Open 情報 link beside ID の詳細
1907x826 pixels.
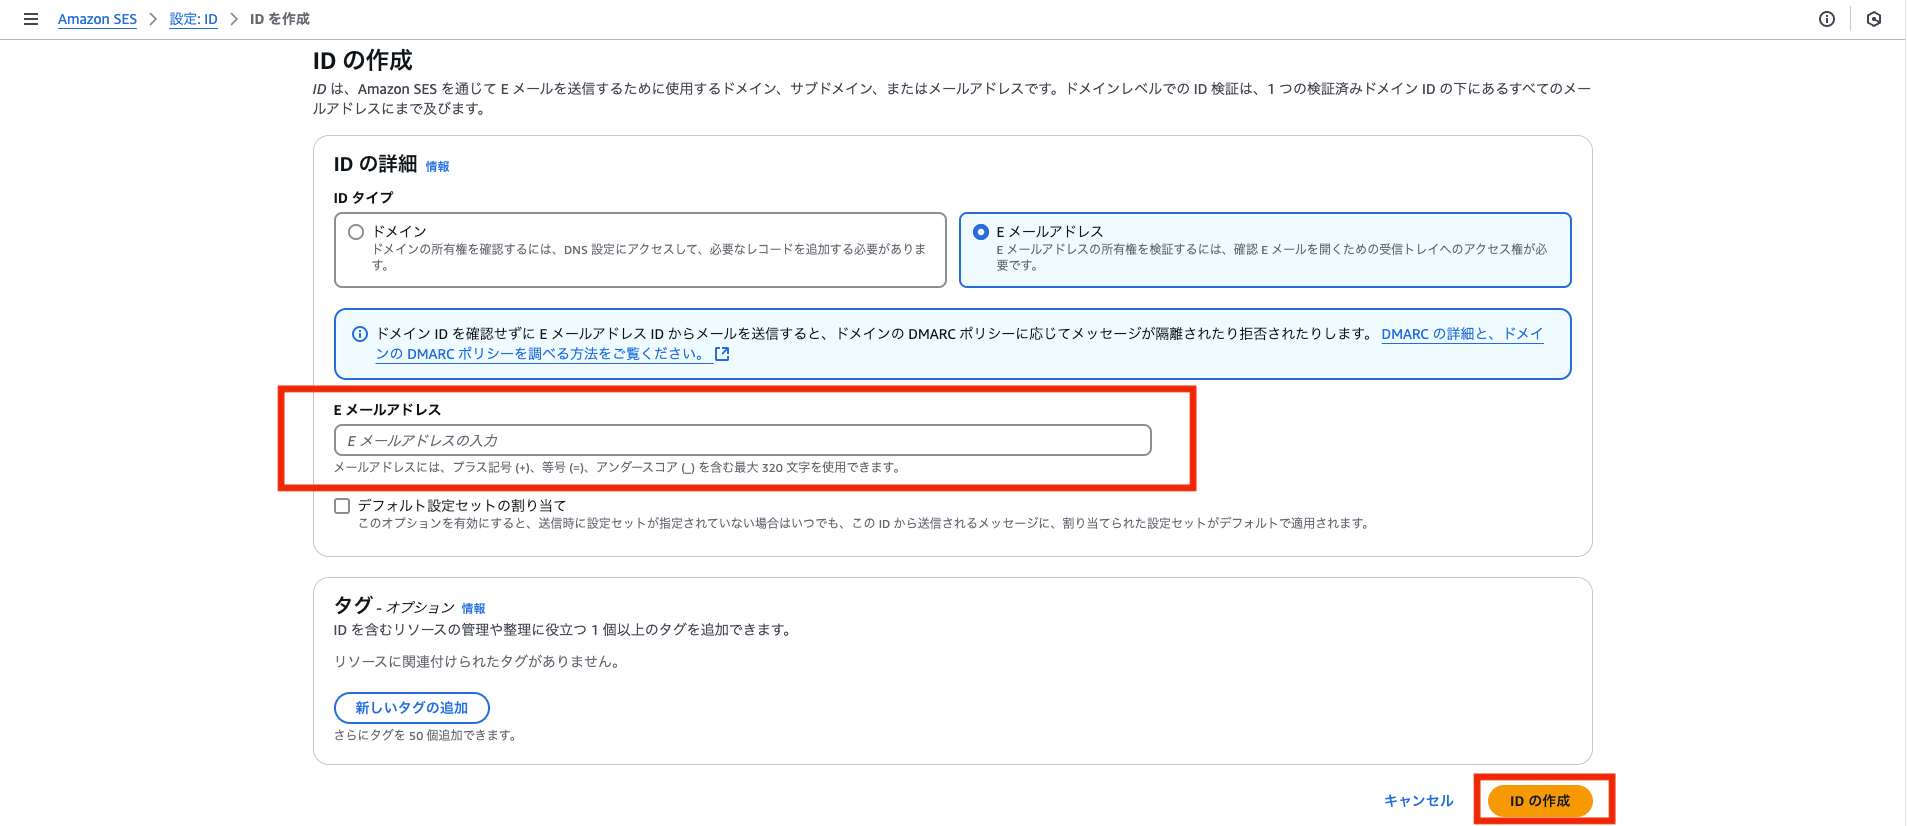click(x=437, y=167)
